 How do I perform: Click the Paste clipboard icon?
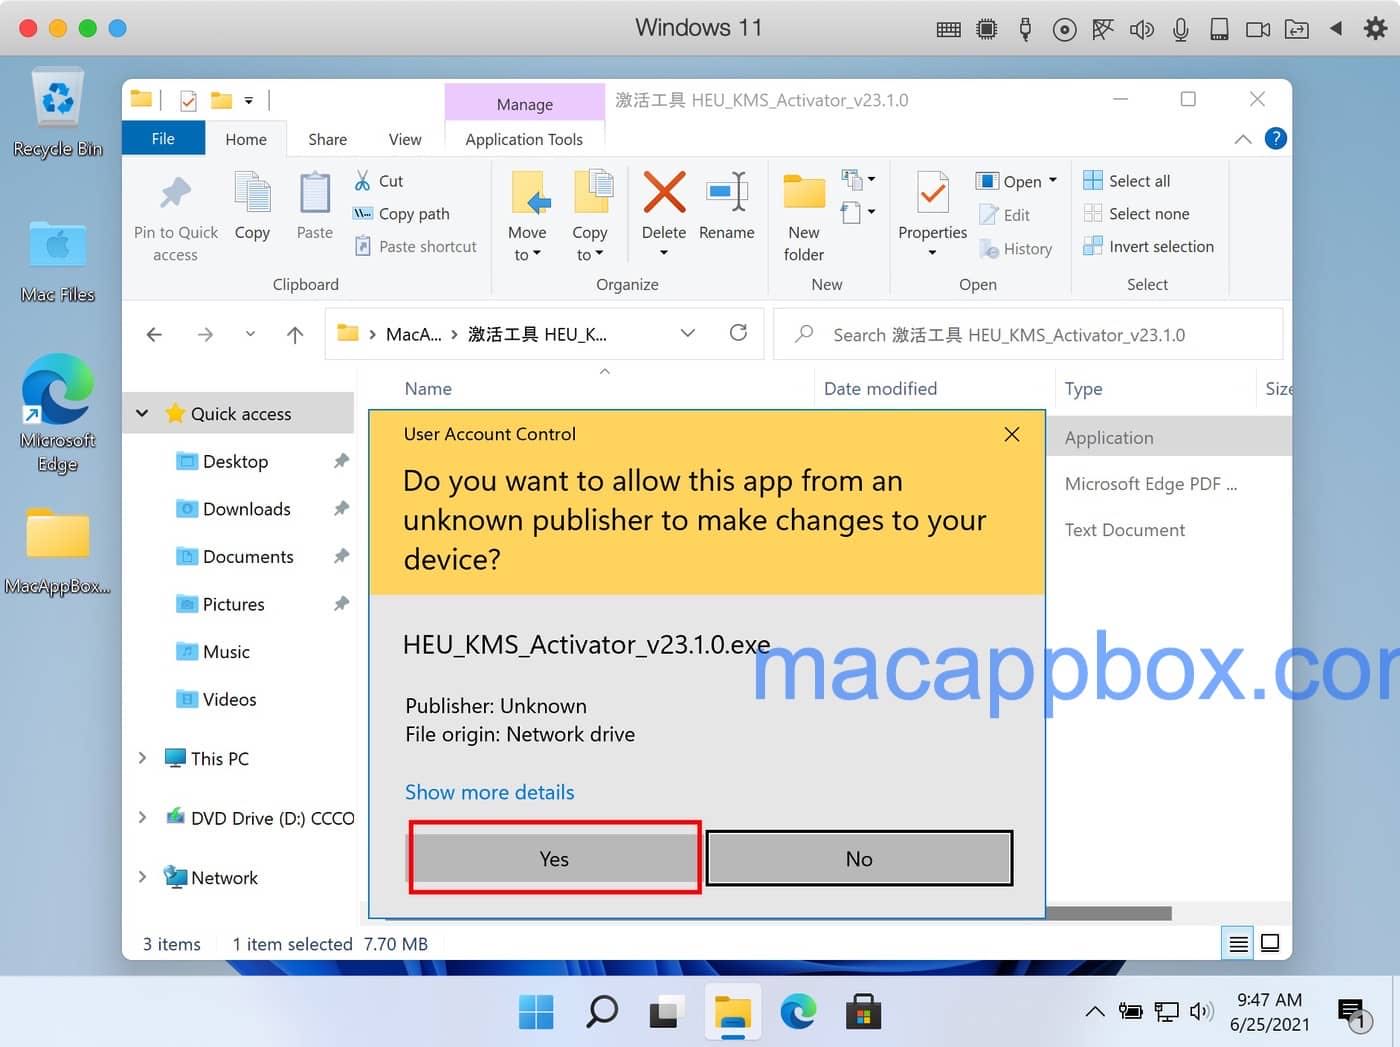point(315,192)
